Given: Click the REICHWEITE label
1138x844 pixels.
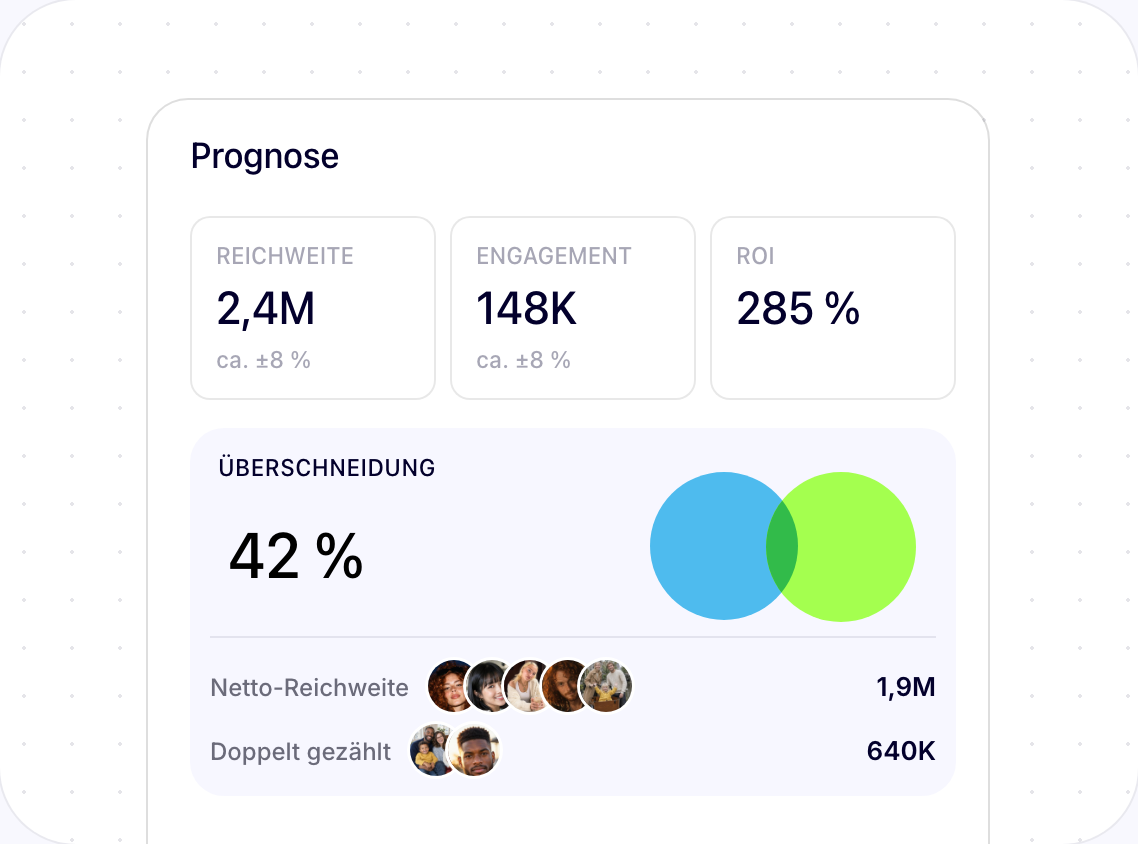Looking at the screenshot, I should coord(285,256).
